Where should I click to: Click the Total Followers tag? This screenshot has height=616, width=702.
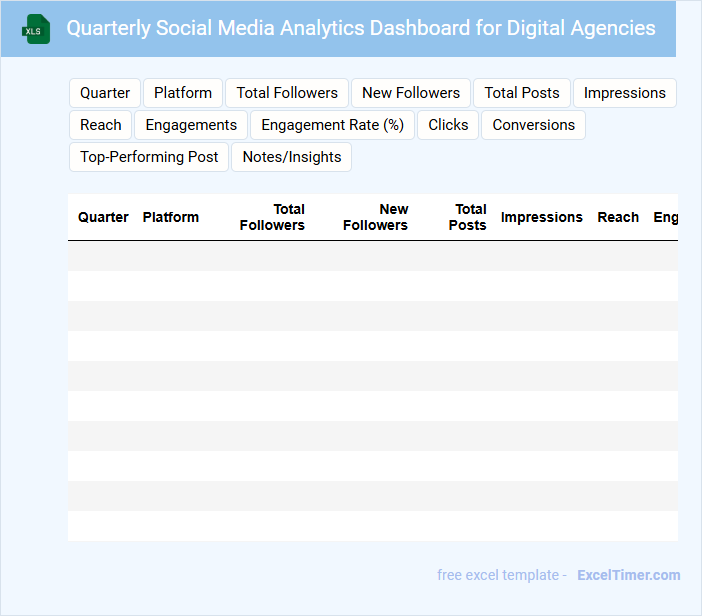287,93
